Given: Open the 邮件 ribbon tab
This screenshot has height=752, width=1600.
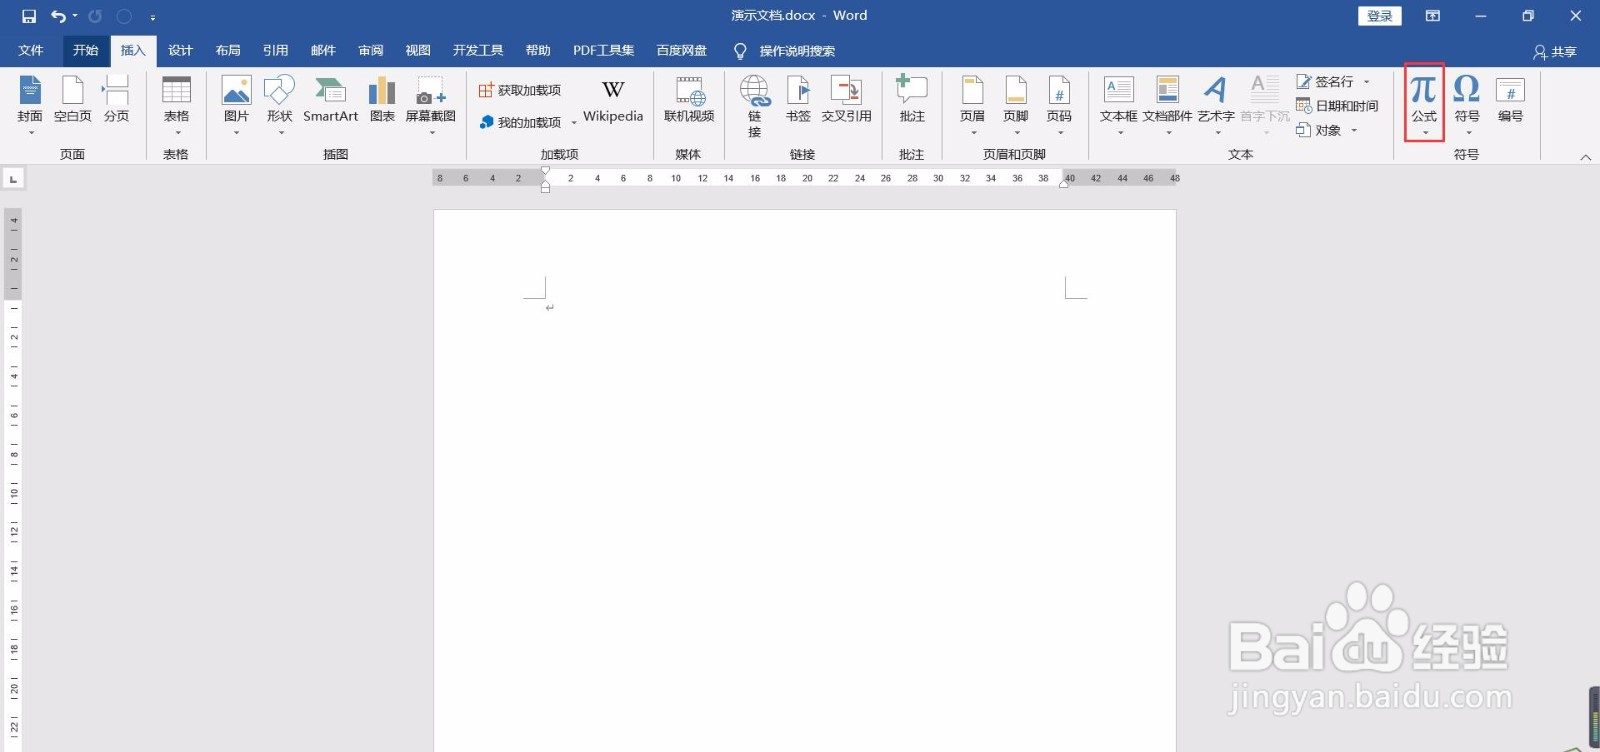Looking at the screenshot, I should [323, 51].
